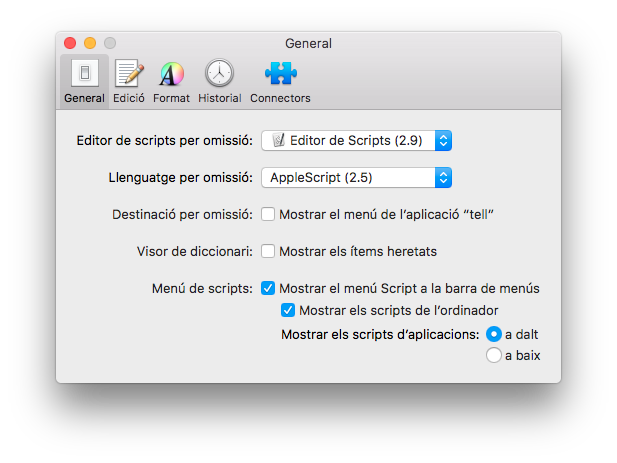Viewport: 617px width, 463px height.
Task: Click the "Llenguatge per omissió:" label
Action: (x=181, y=177)
